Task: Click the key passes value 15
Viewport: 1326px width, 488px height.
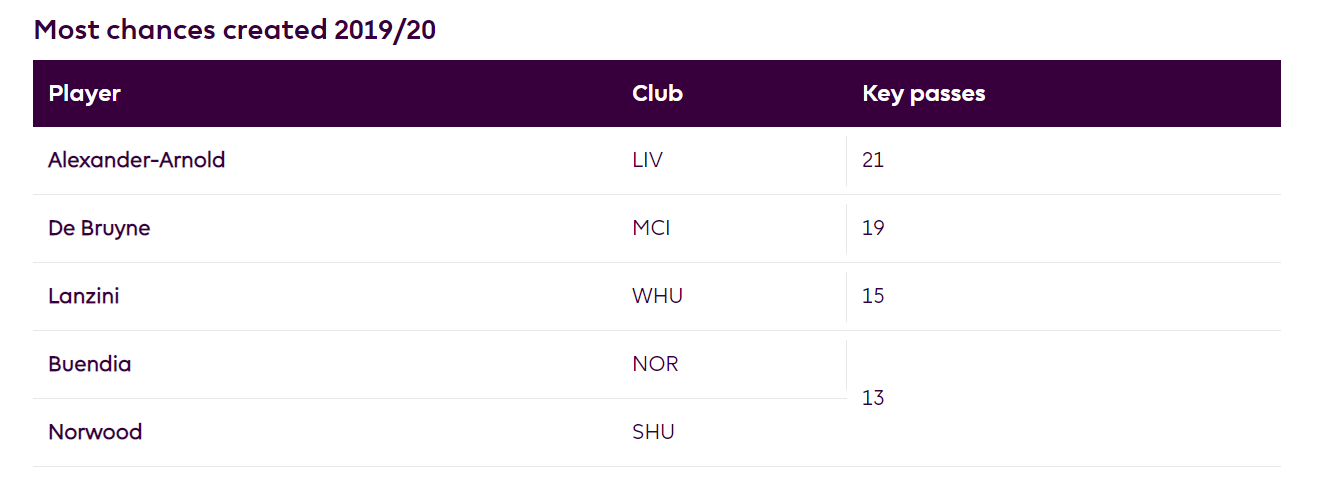Action: tap(873, 296)
